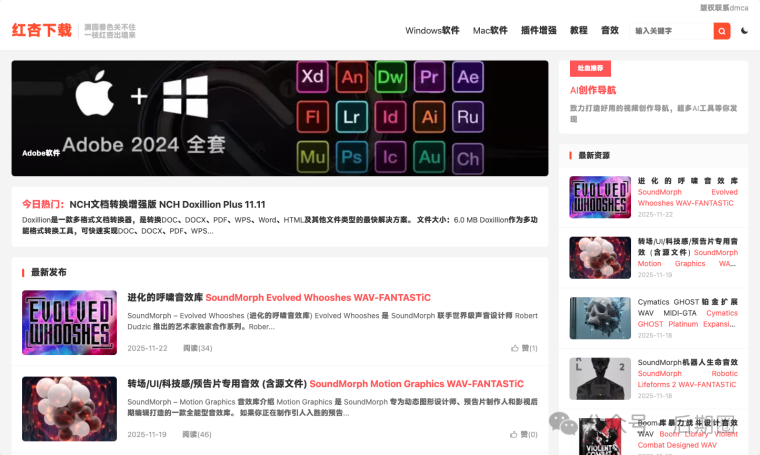Click the Mu icon in Adobe banner
760x455 pixels.
pyautogui.click(x=313, y=157)
